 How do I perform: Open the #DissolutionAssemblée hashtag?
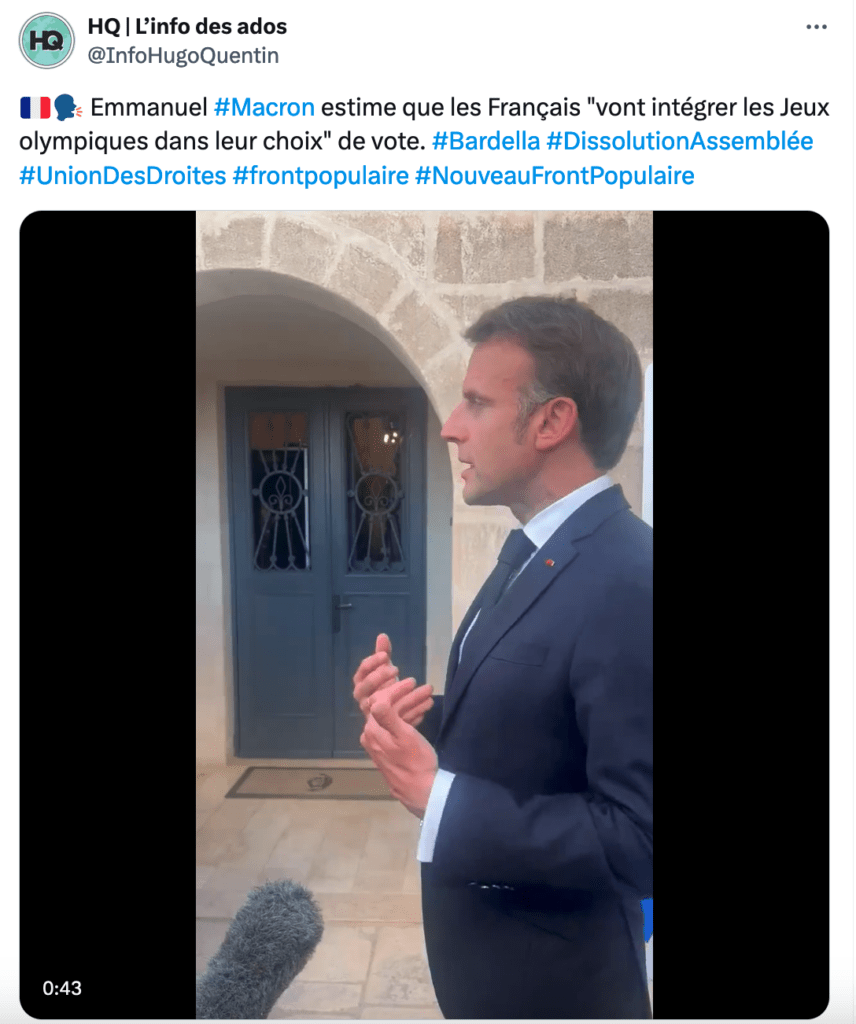point(680,141)
